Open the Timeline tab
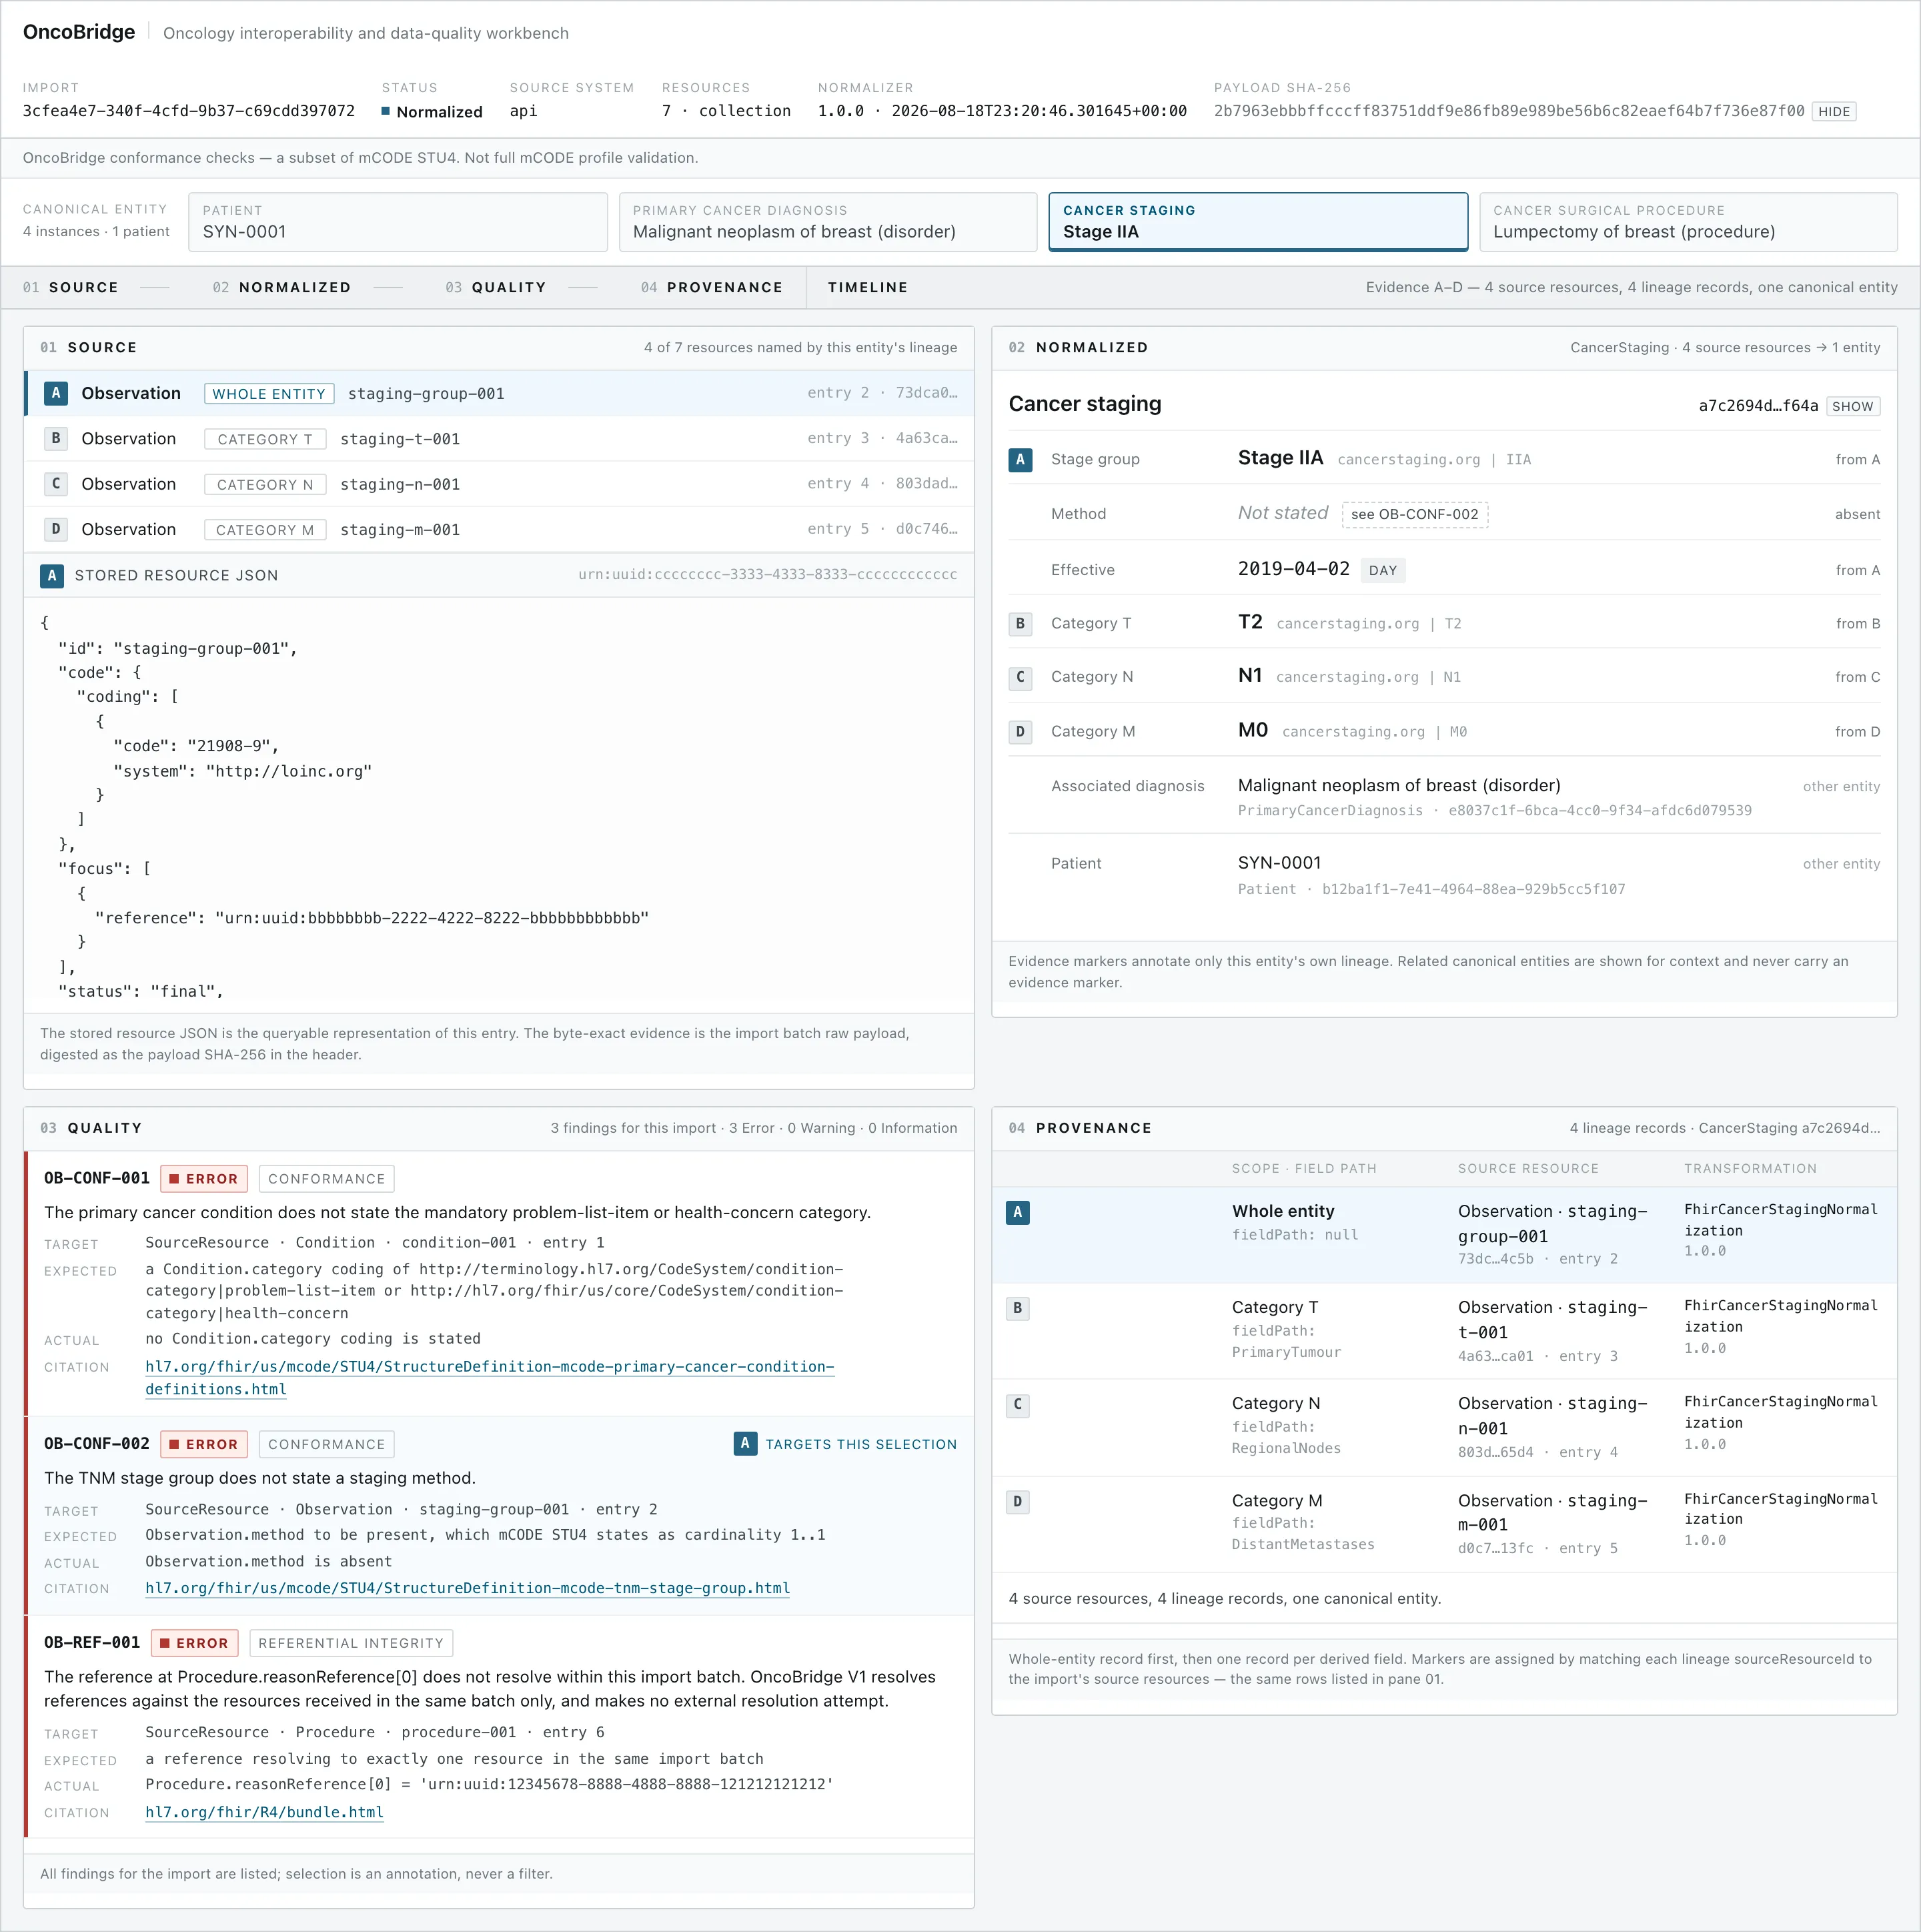The height and width of the screenshot is (1932, 1921). tap(868, 287)
